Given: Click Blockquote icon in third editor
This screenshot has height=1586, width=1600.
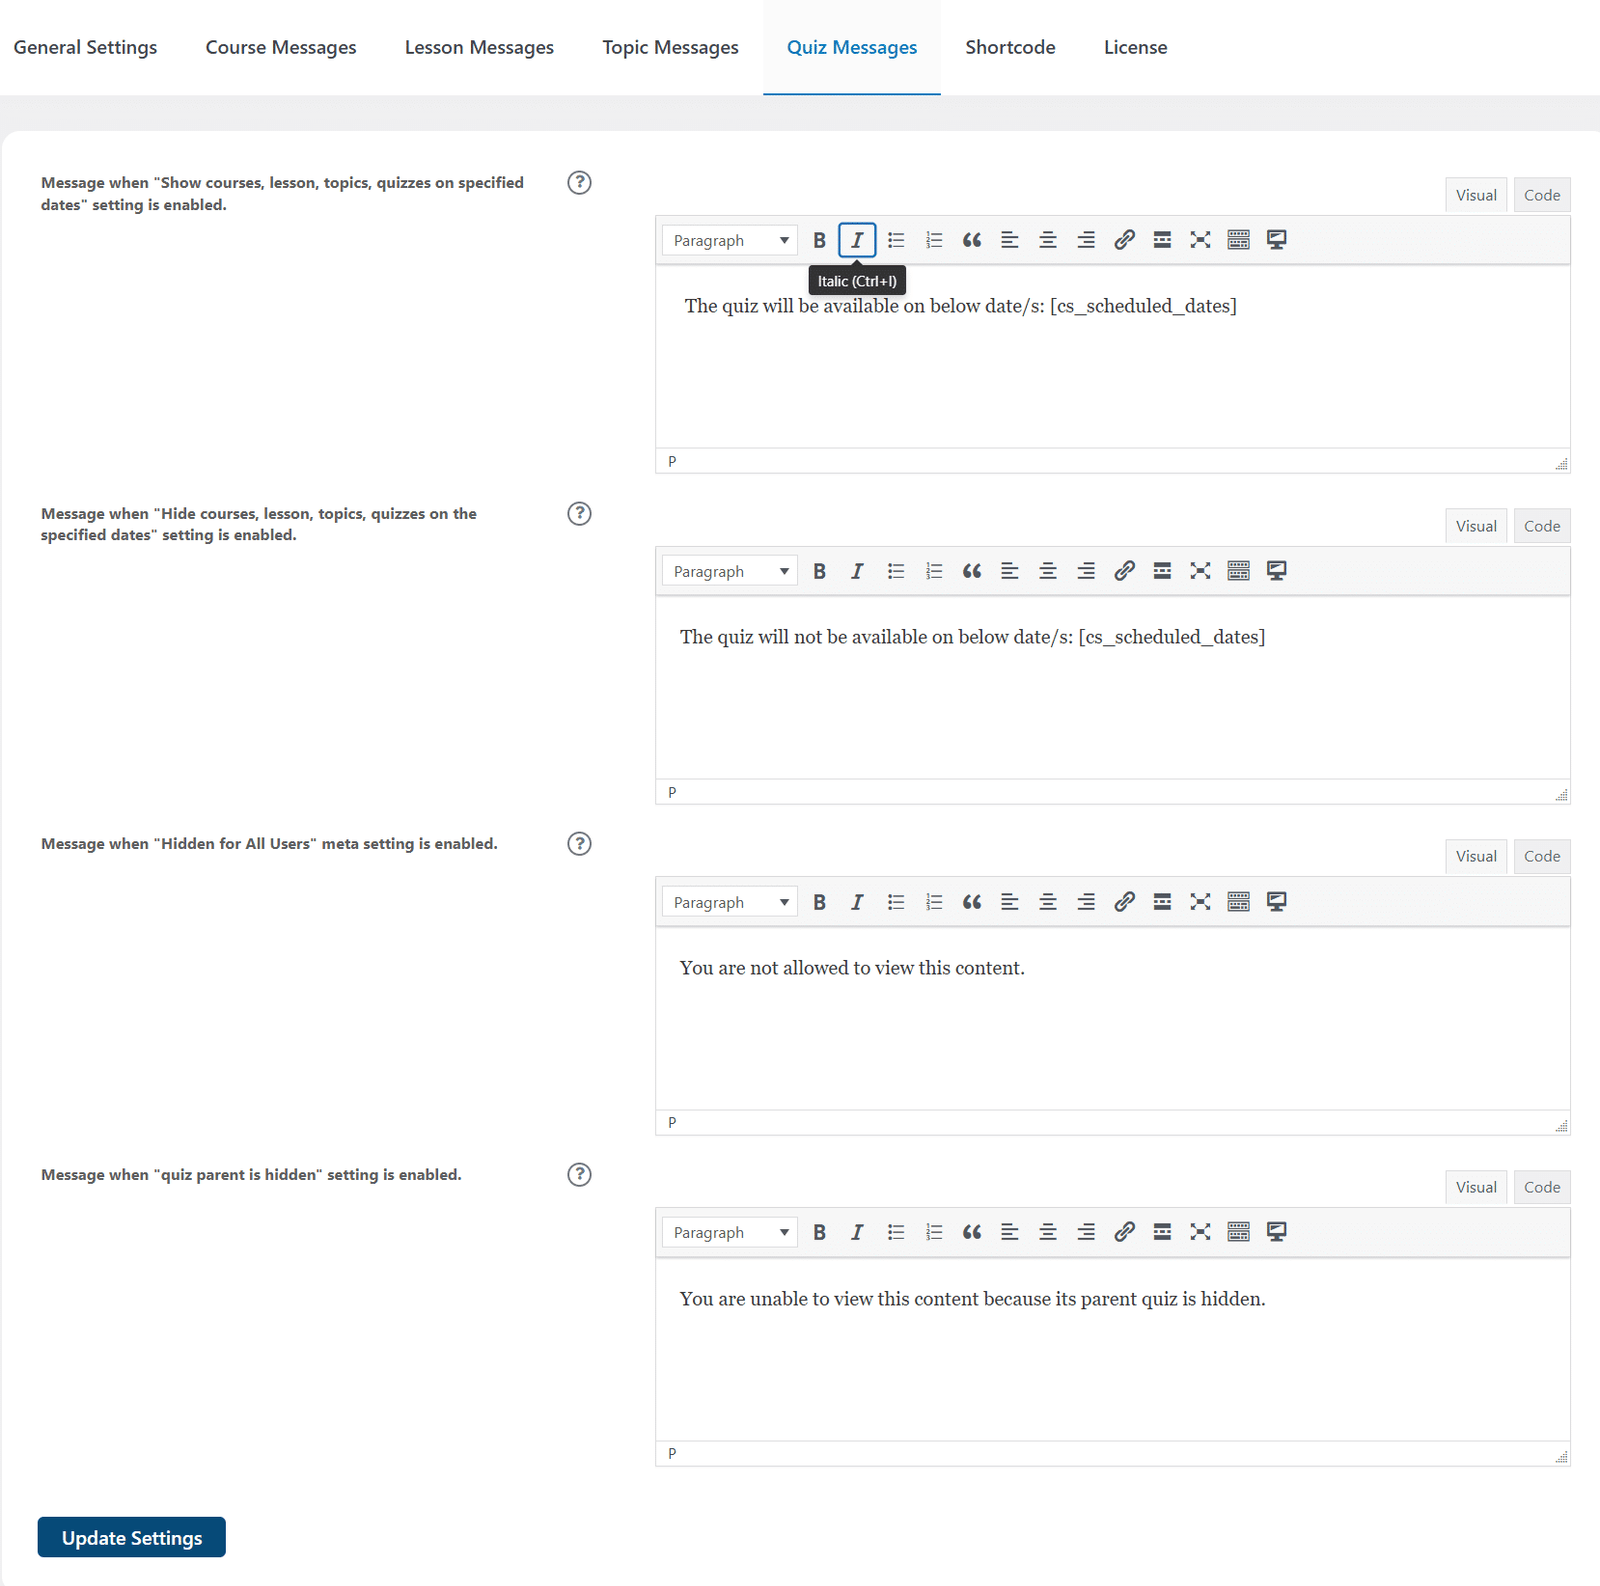Looking at the screenshot, I should tap(972, 902).
